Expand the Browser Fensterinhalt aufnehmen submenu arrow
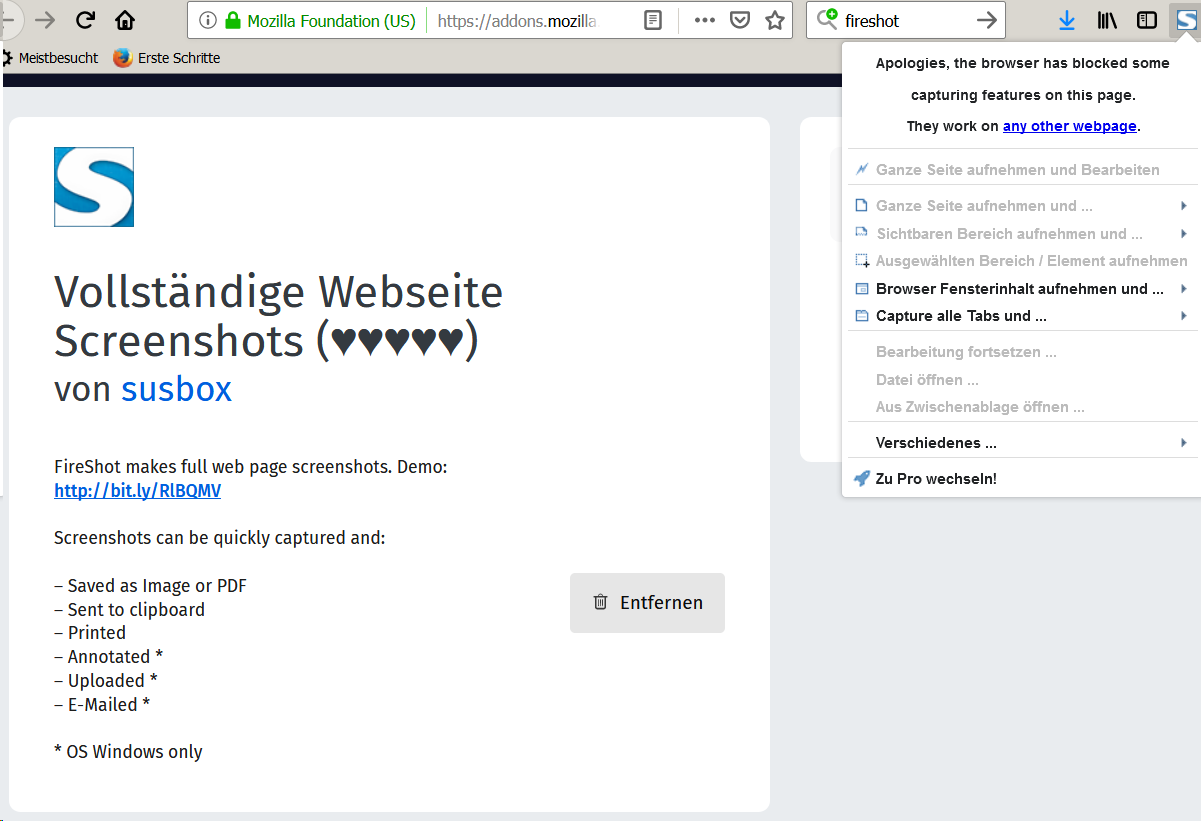Screen dimensions: 1201x821 1184,289
